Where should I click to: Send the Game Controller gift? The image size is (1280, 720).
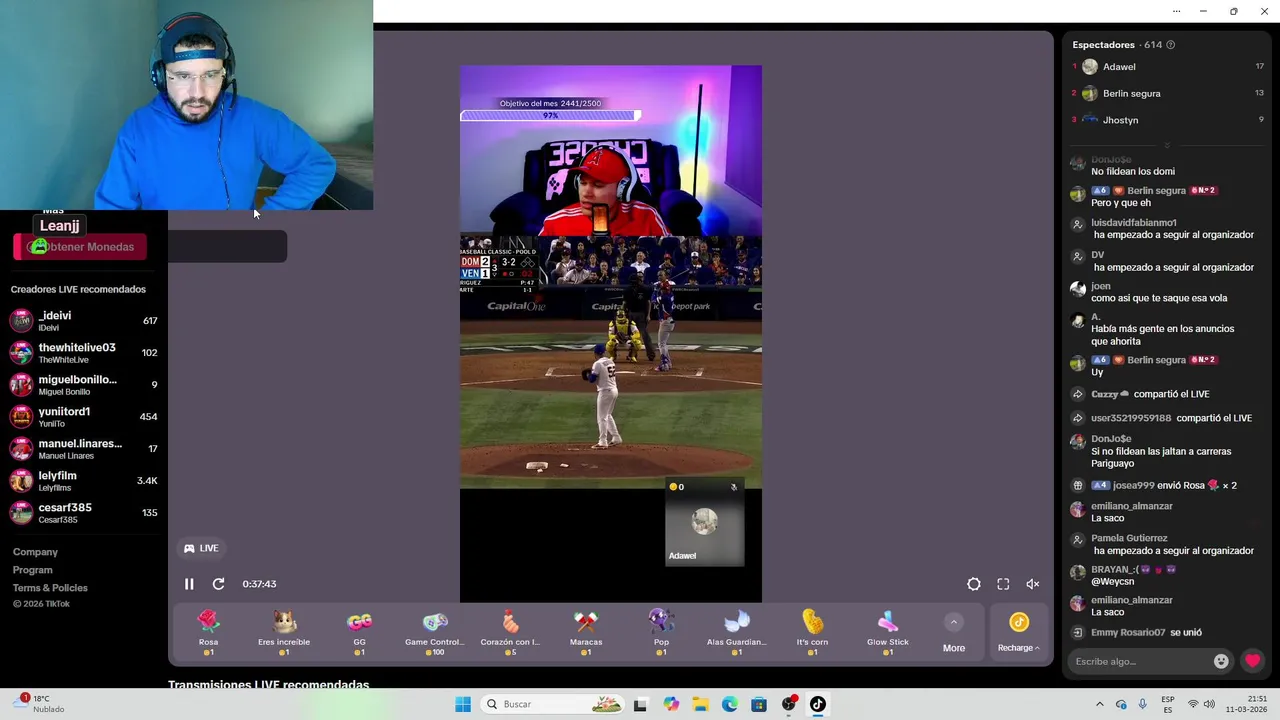[435, 633]
